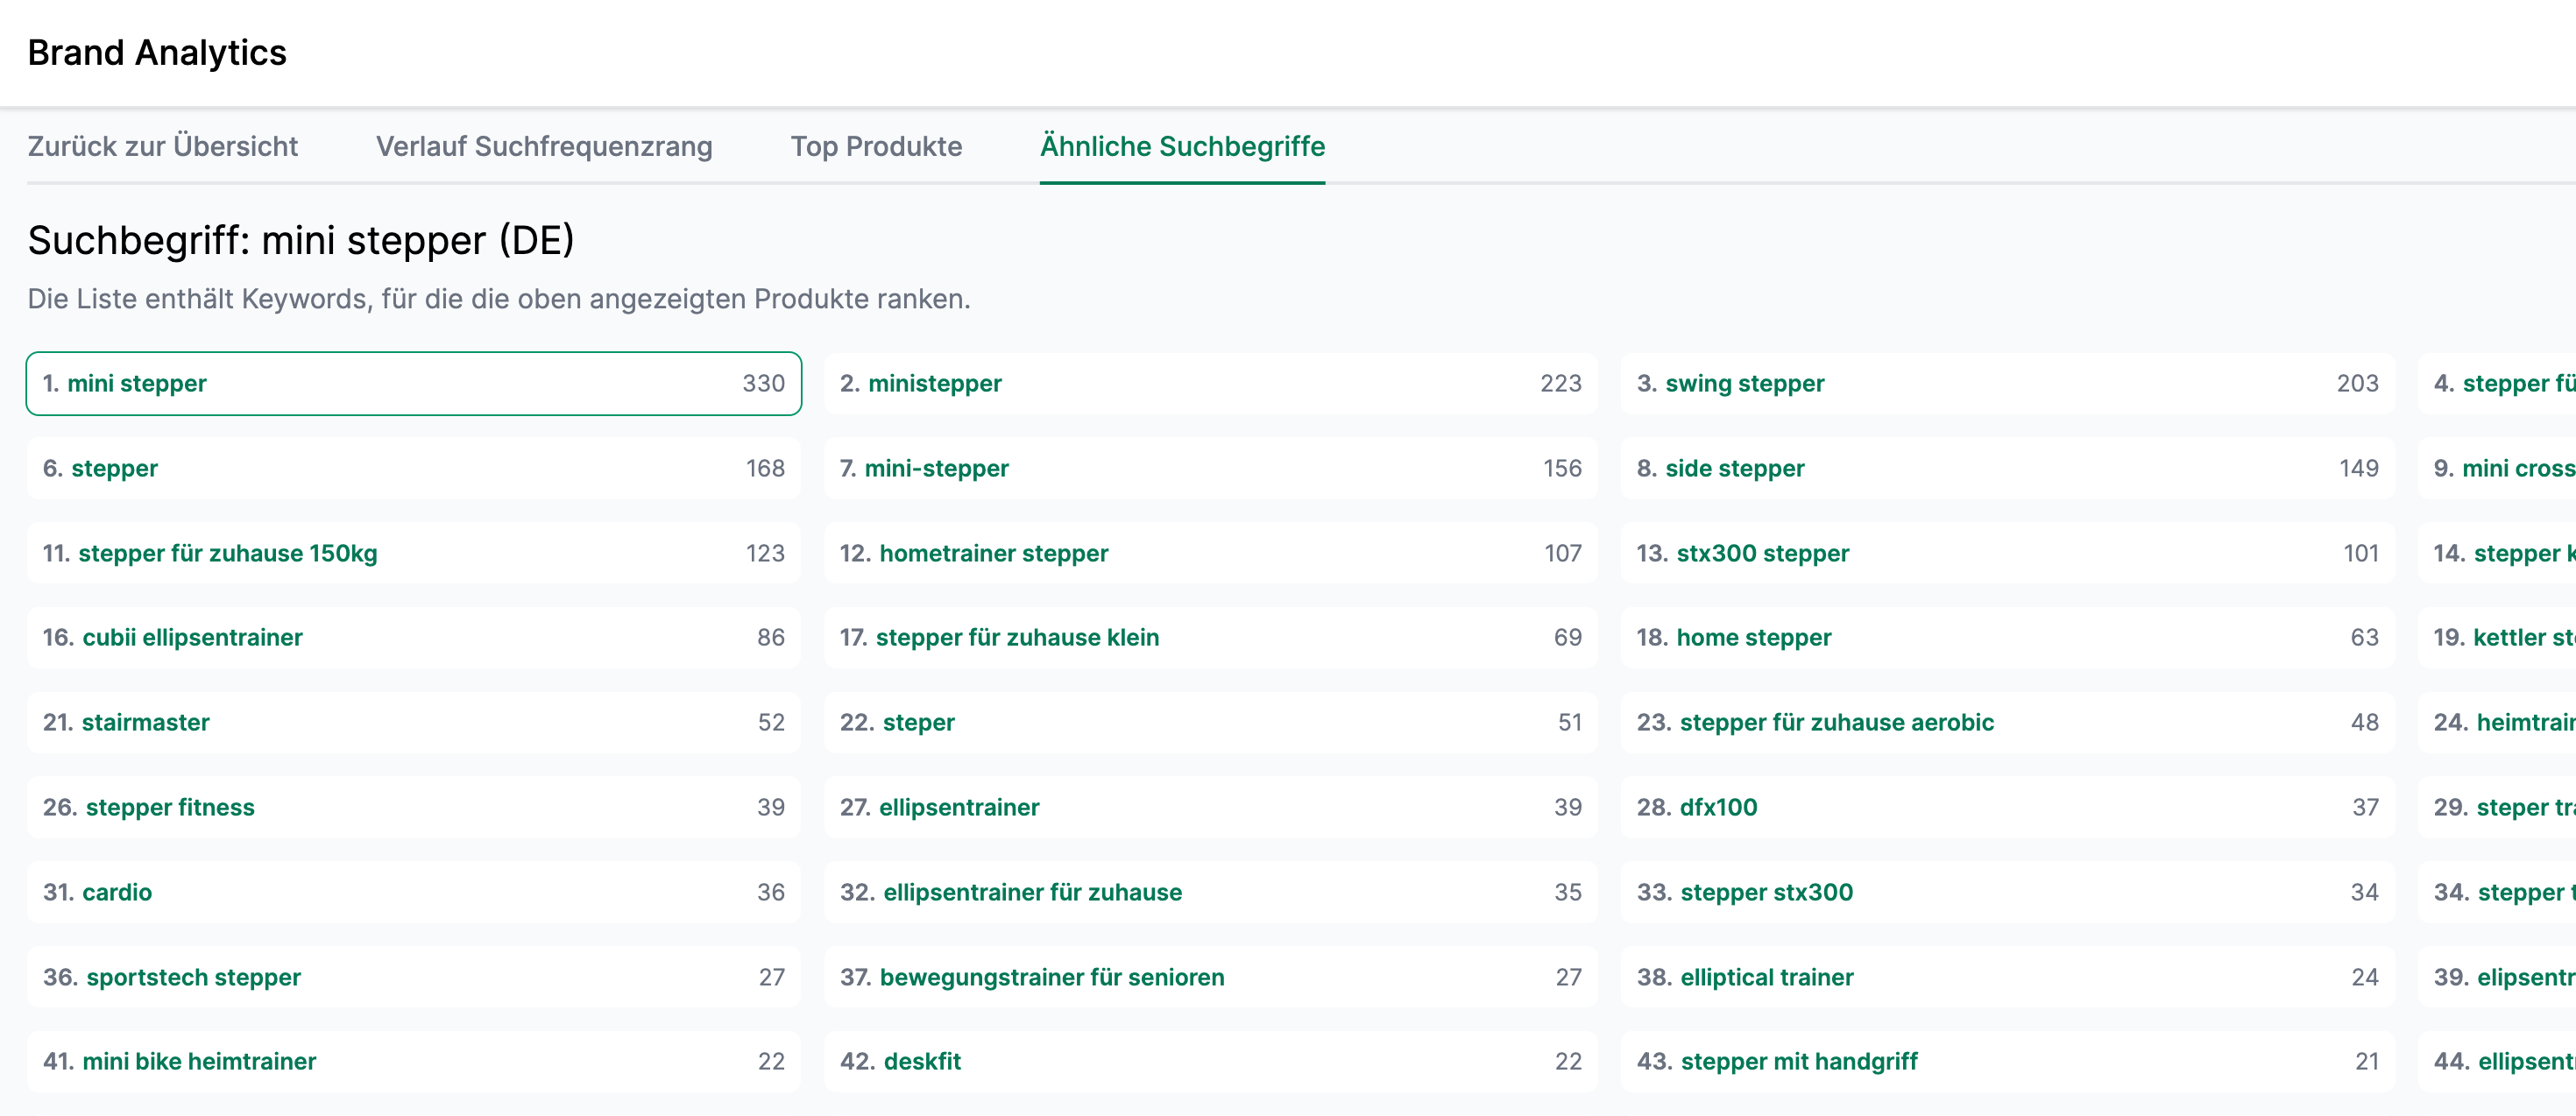Open the '4. stepper fü' keyword card

2497,383
